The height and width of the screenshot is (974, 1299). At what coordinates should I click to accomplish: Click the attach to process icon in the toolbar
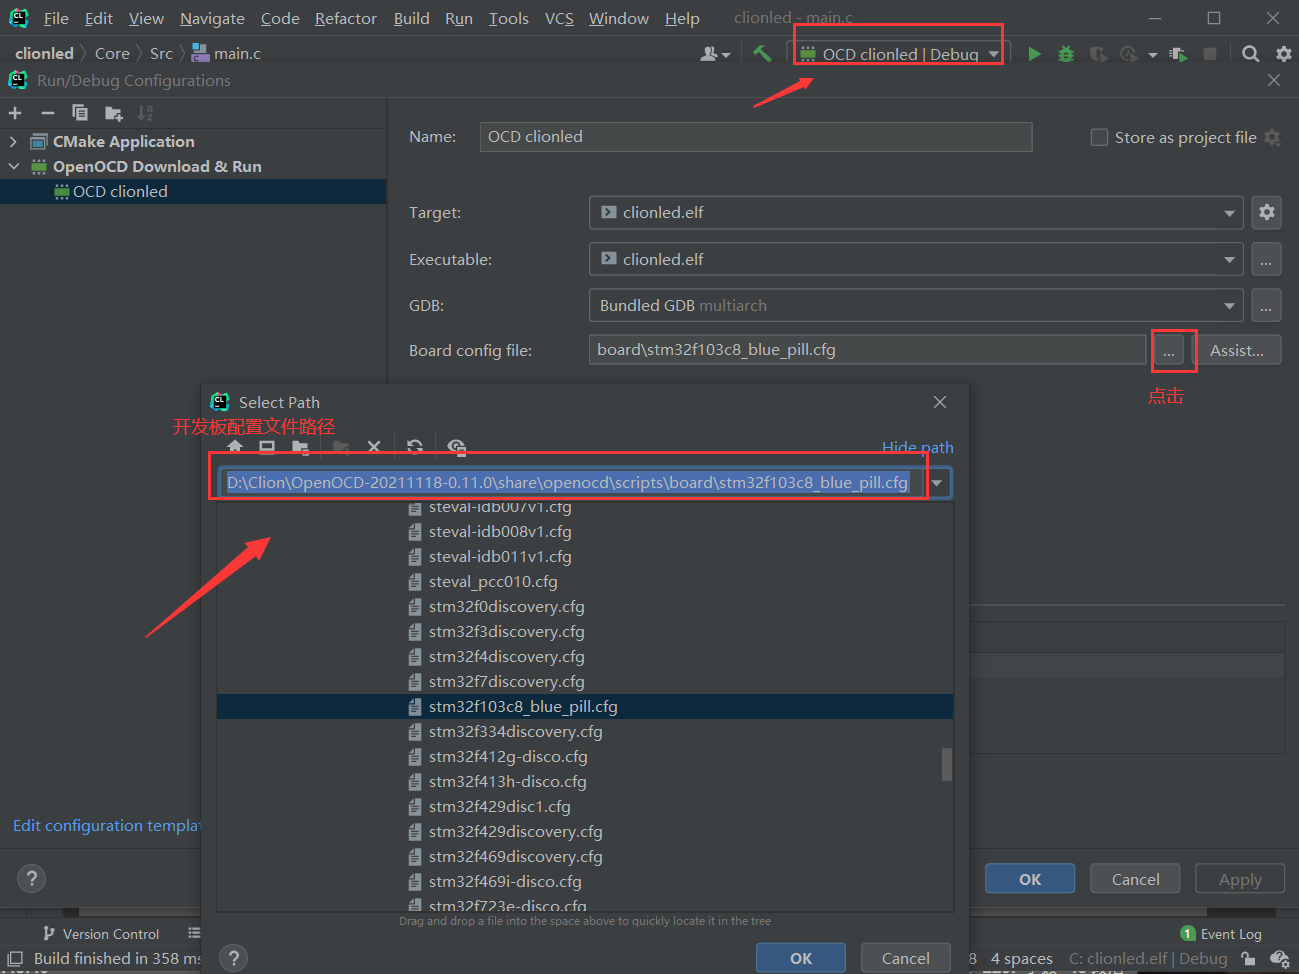[x=1179, y=54]
